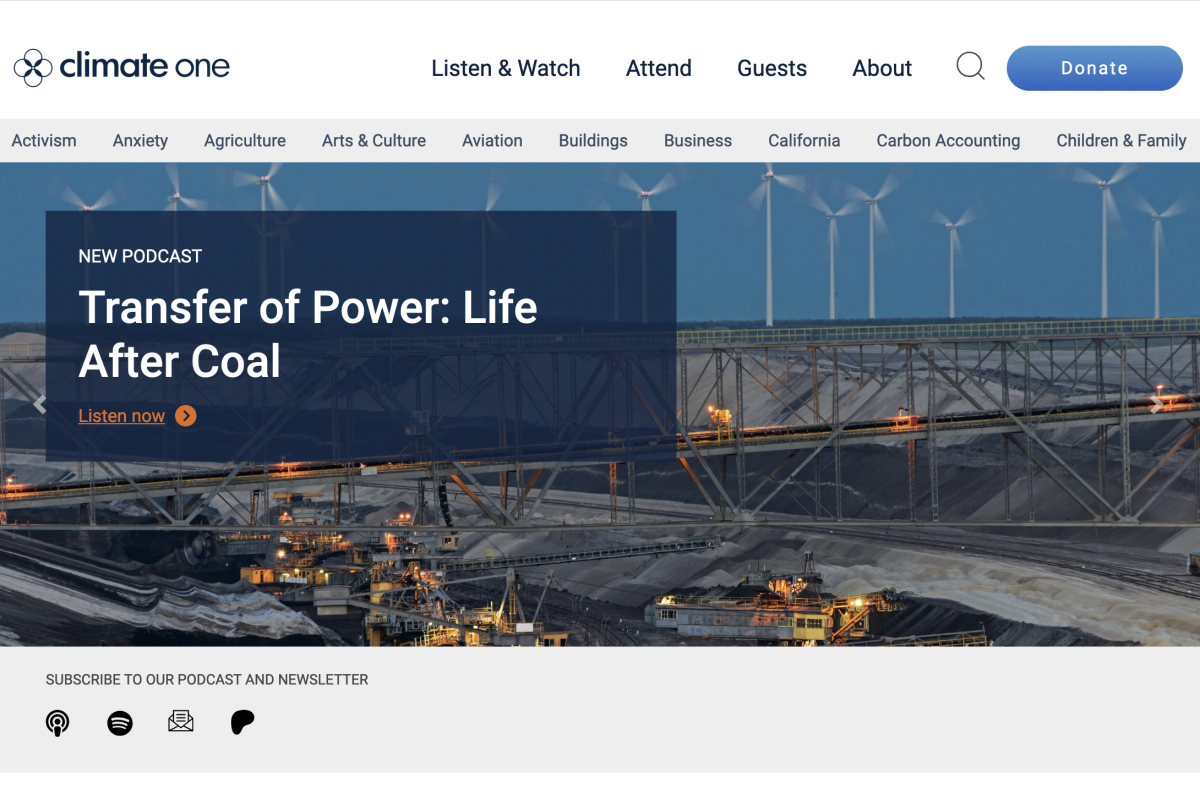Open the Patreon icon
Screen dimensions: 1200x810
[x=242, y=722]
